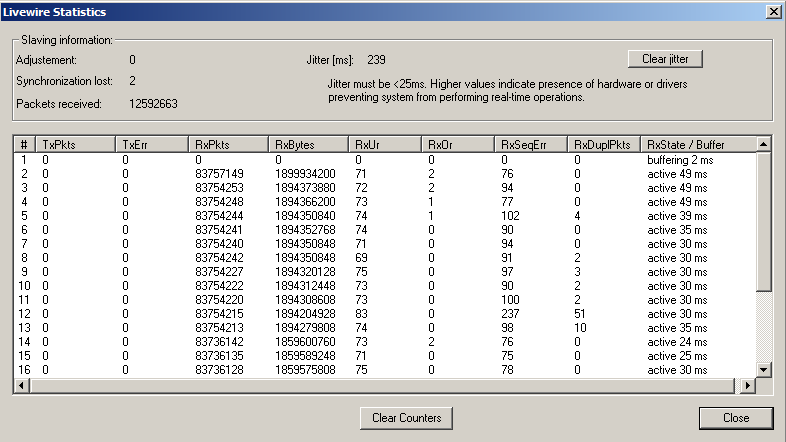Viewport: 786px width, 442px height.
Task: Click RxUr value 83 in row 12
Action: [361, 314]
